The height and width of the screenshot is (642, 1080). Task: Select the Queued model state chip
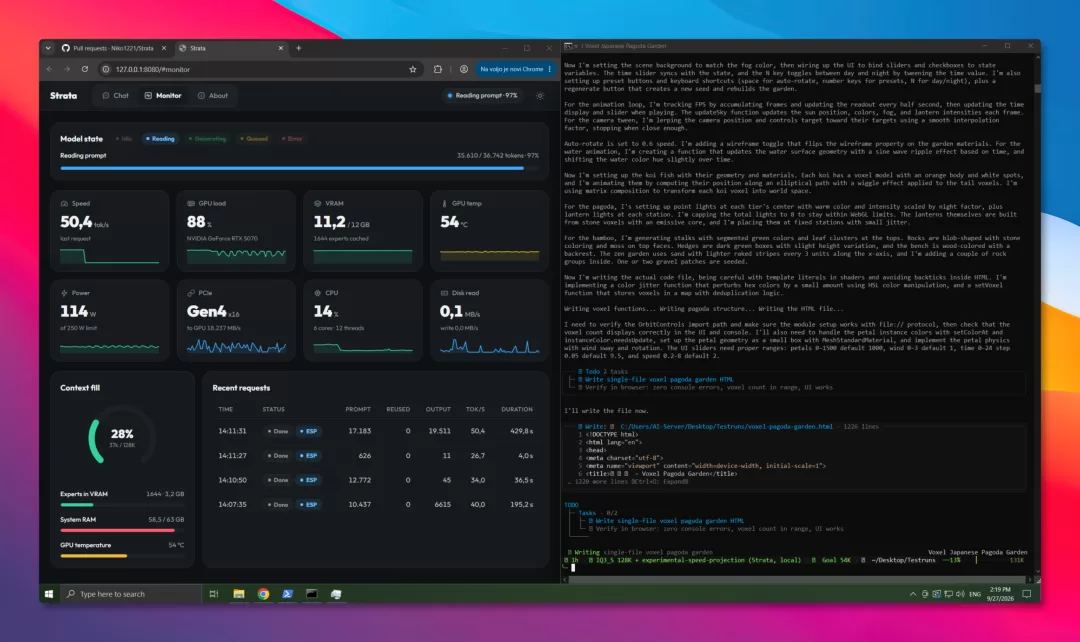pos(254,139)
